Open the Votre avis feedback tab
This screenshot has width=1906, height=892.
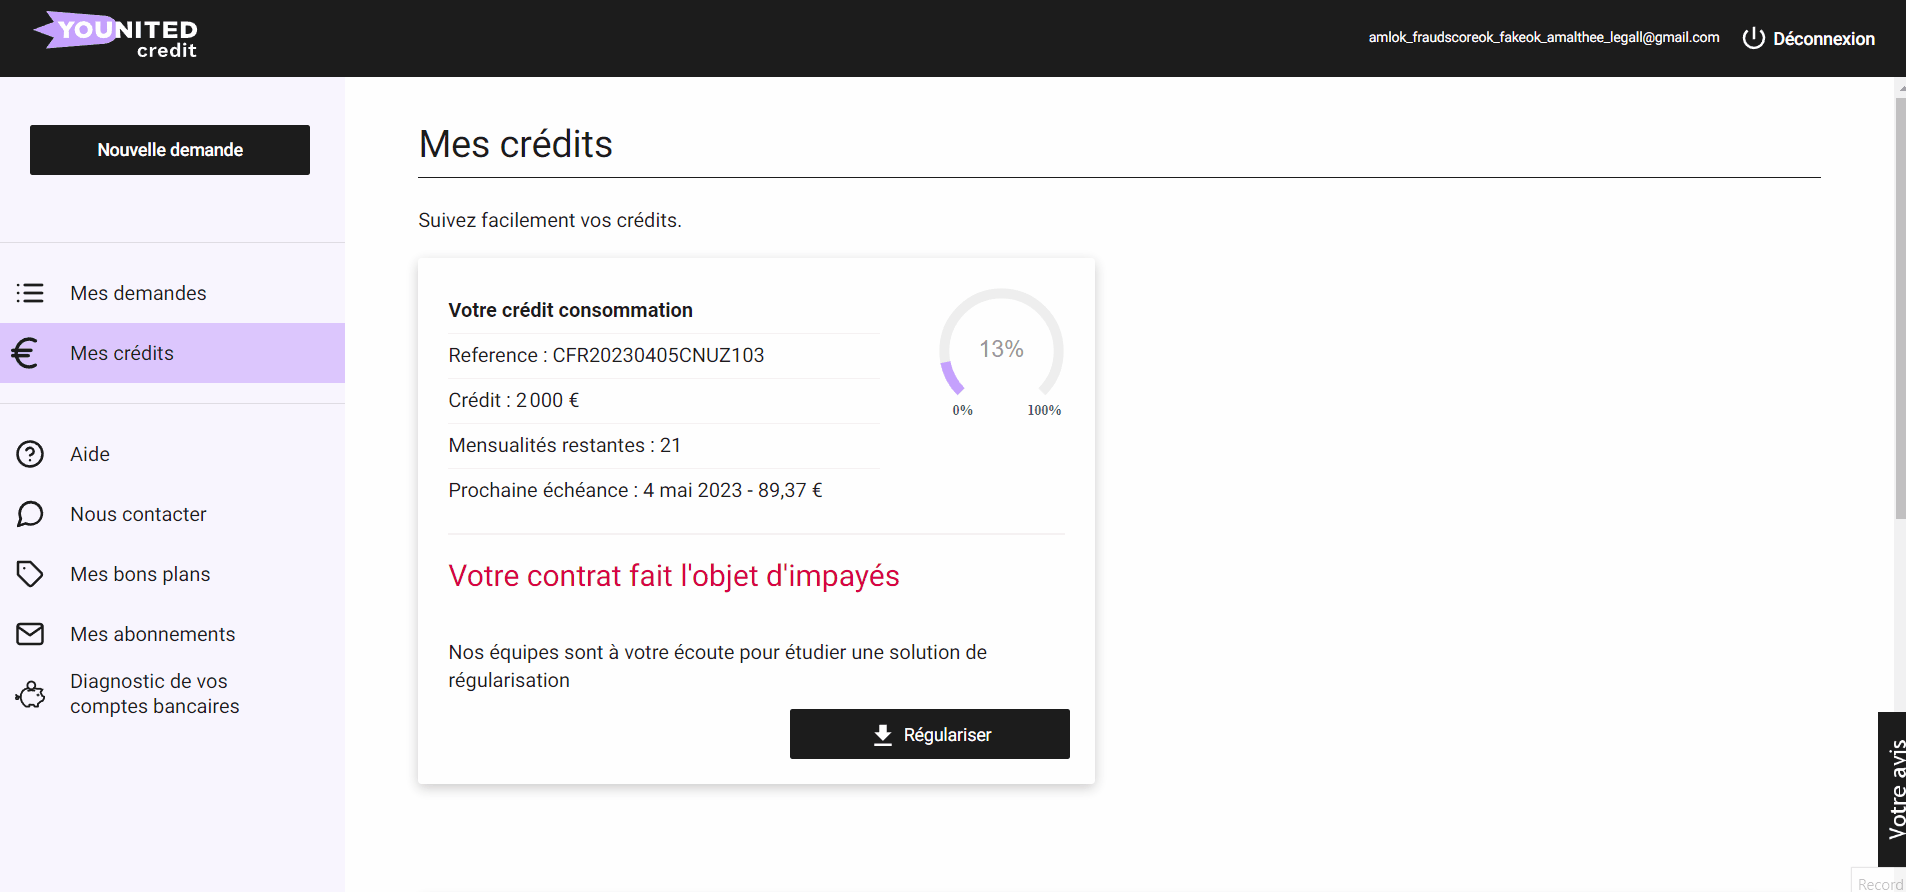click(x=1892, y=789)
